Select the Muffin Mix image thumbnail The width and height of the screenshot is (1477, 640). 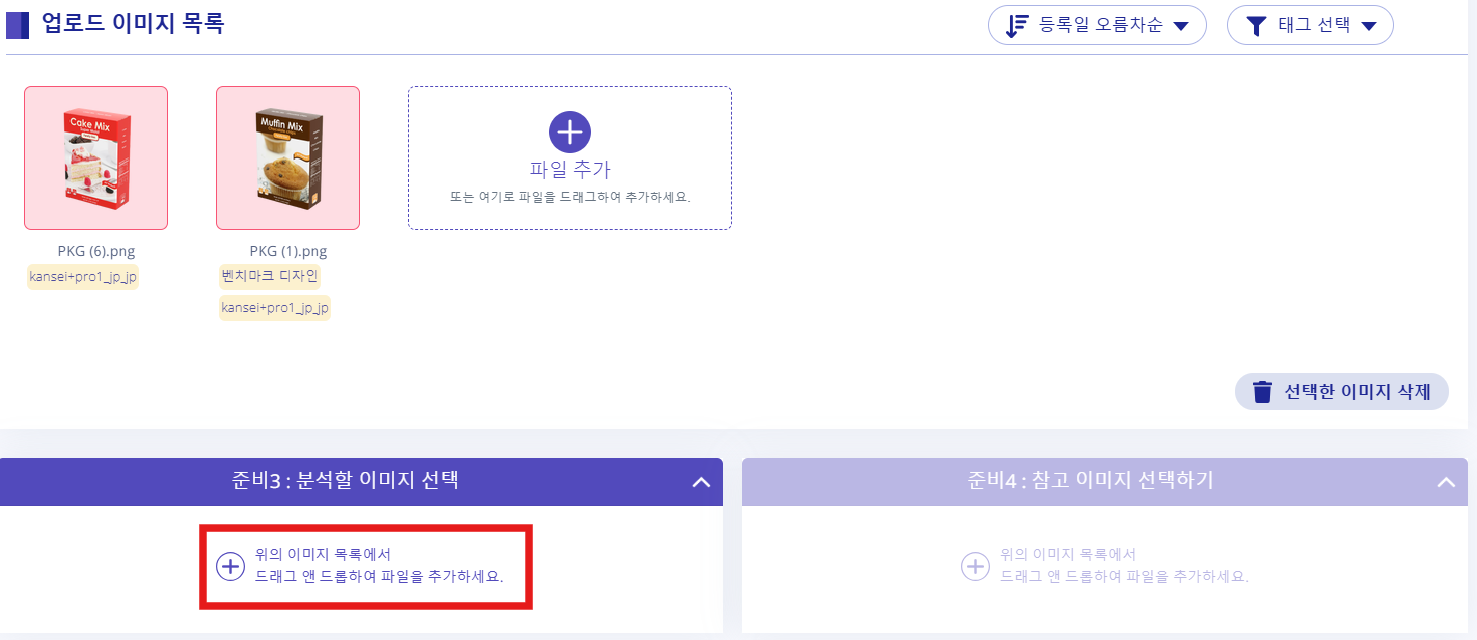click(288, 158)
